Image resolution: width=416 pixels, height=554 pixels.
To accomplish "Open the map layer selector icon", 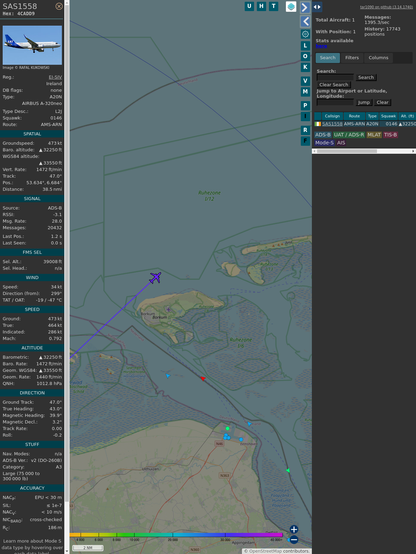I will tap(291, 6).
